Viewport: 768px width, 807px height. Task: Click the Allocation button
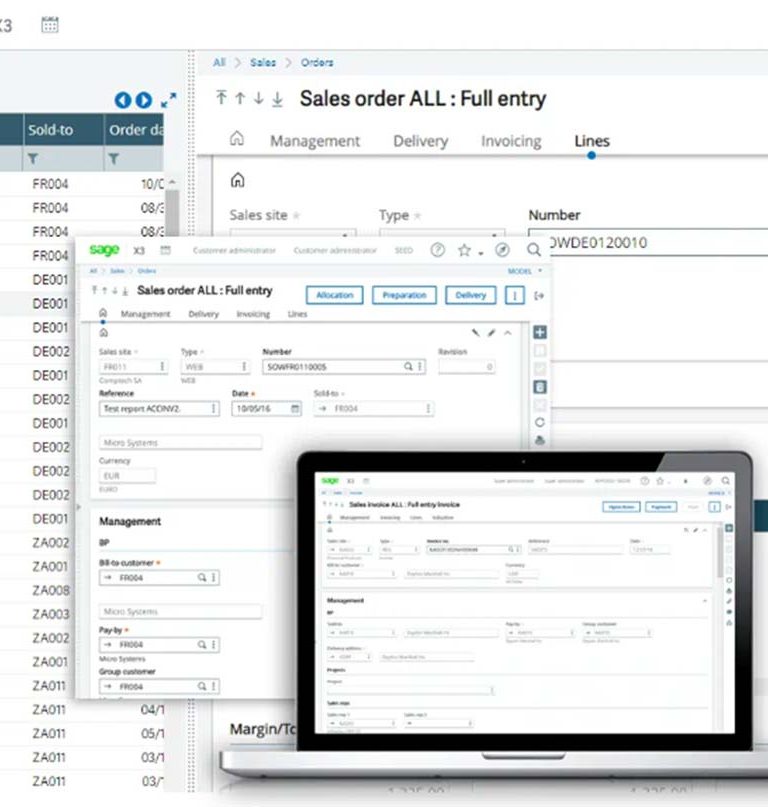(x=335, y=295)
